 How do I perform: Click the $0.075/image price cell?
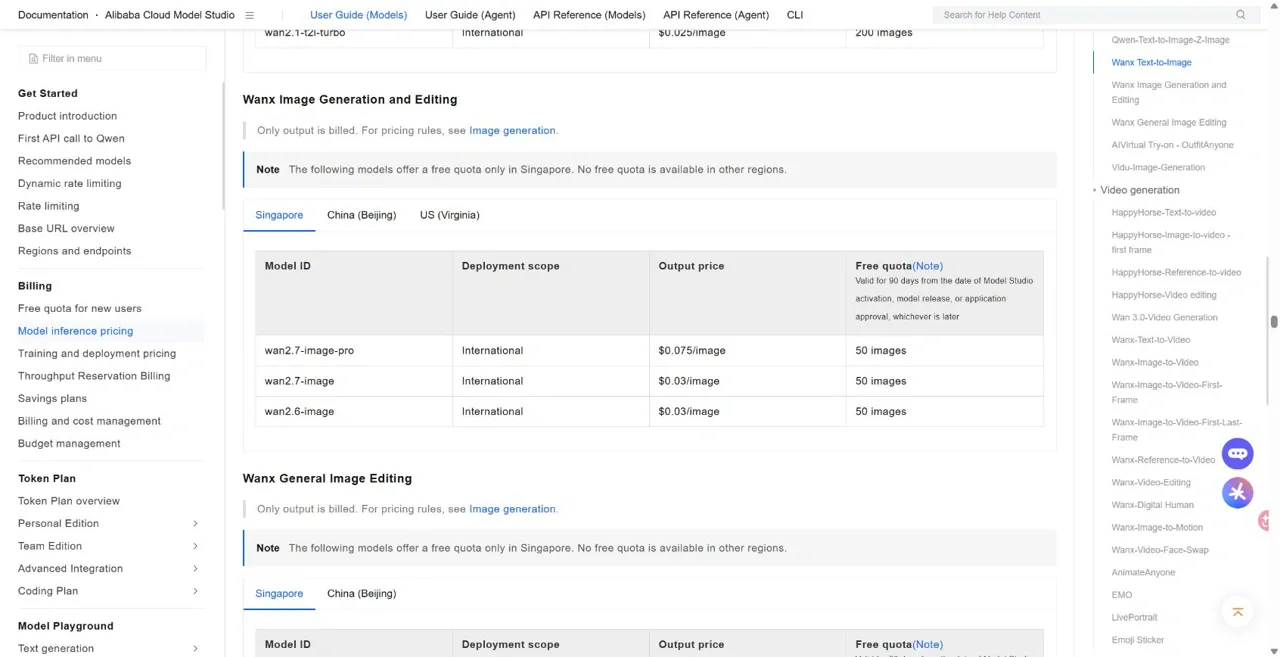click(748, 351)
